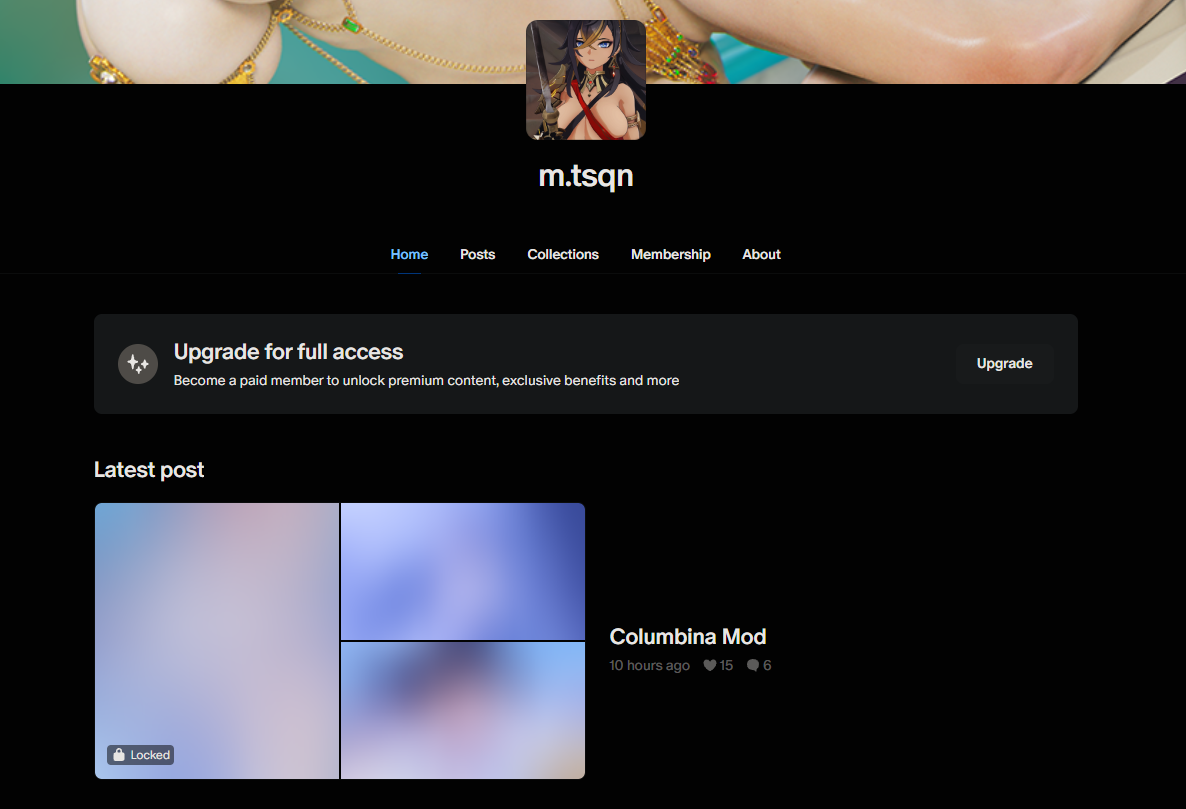
Task: Click the 'Upgrade for full access' heading
Action: pyautogui.click(x=288, y=352)
